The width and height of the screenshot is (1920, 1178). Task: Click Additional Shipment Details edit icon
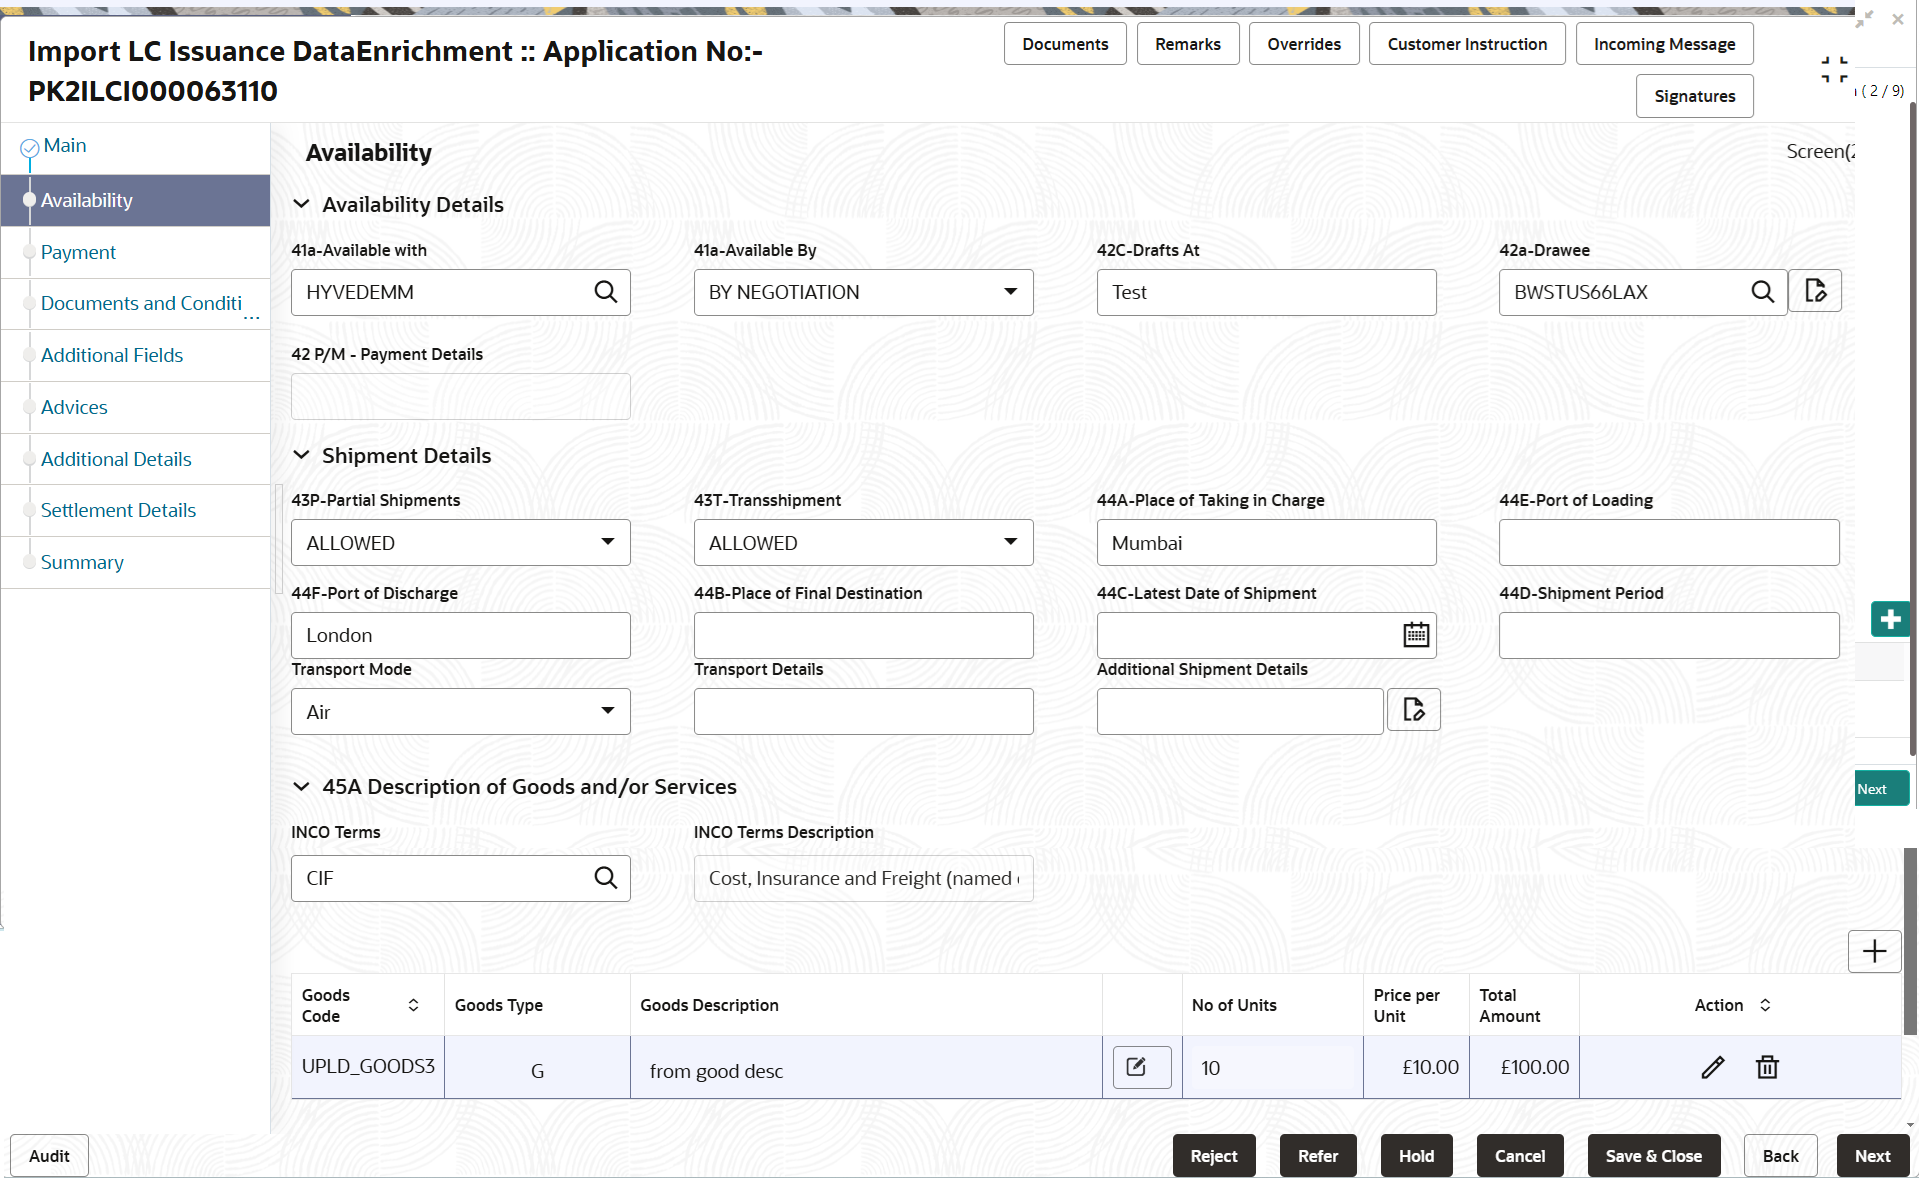coord(1413,710)
